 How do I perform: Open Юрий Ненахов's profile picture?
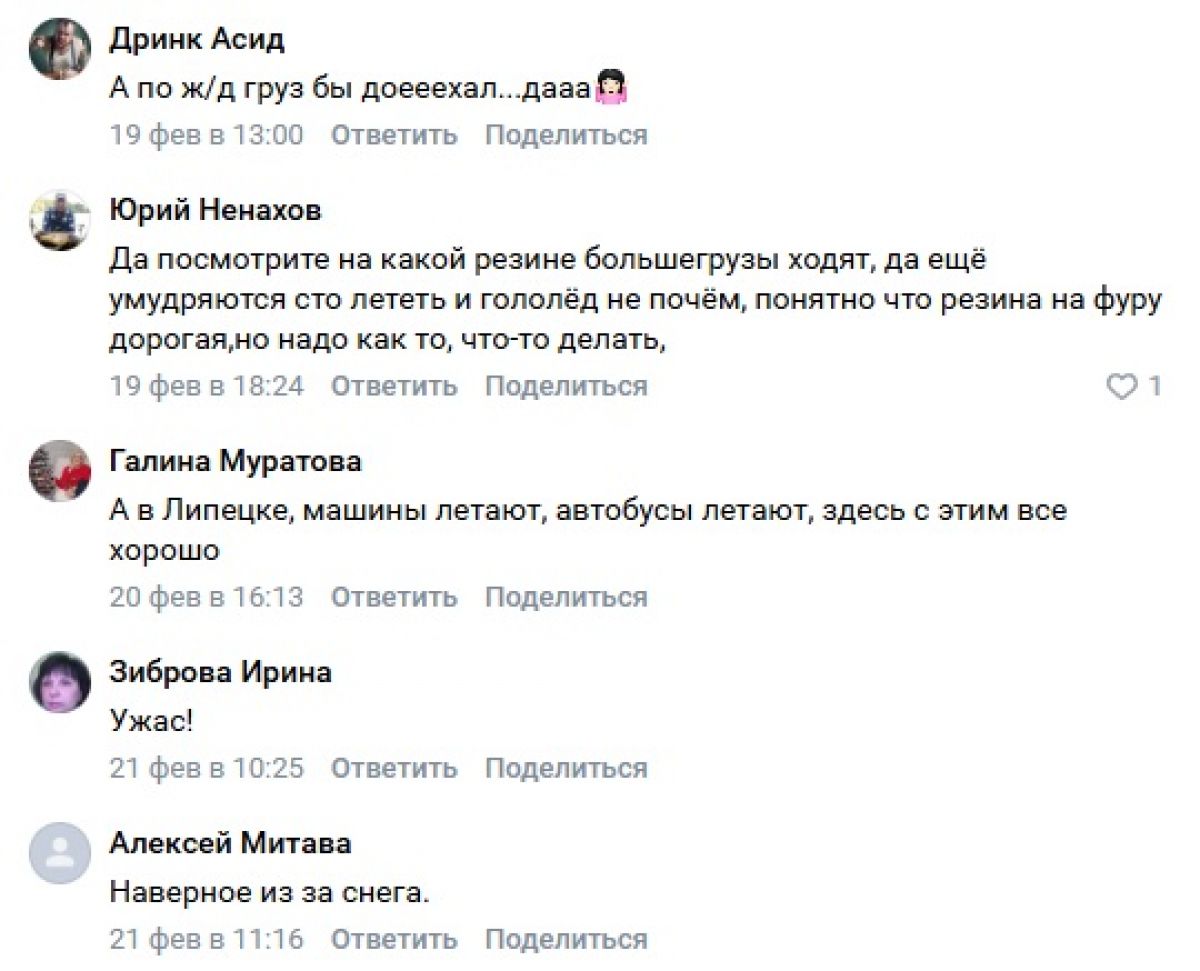coord(60,219)
